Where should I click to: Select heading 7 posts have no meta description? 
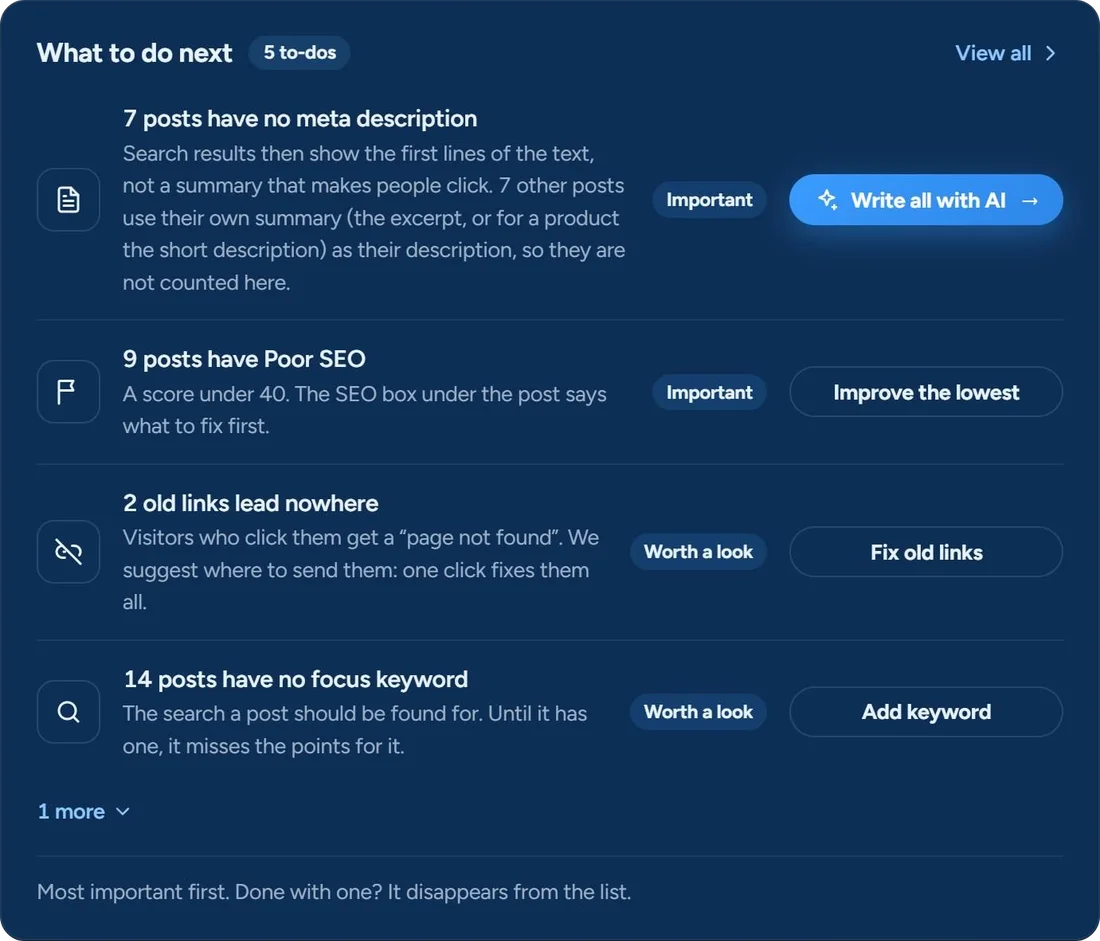tap(300, 119)
